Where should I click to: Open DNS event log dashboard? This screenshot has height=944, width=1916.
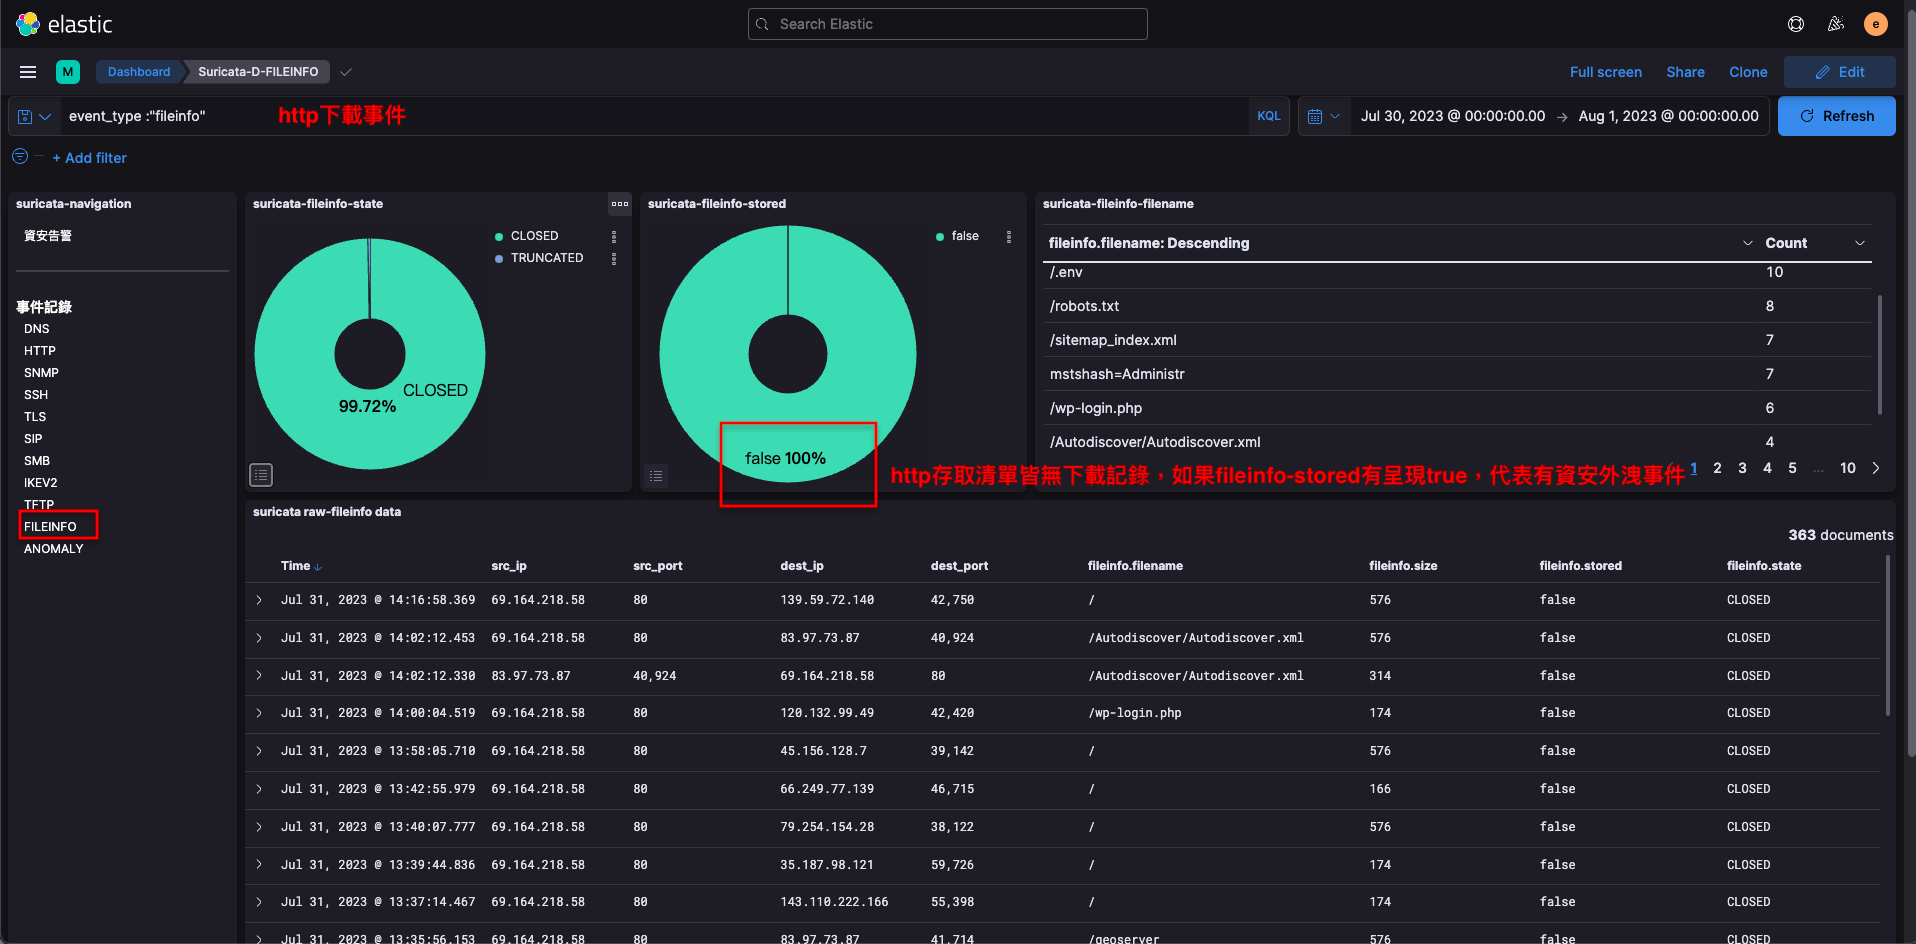(x=37, y=329)
